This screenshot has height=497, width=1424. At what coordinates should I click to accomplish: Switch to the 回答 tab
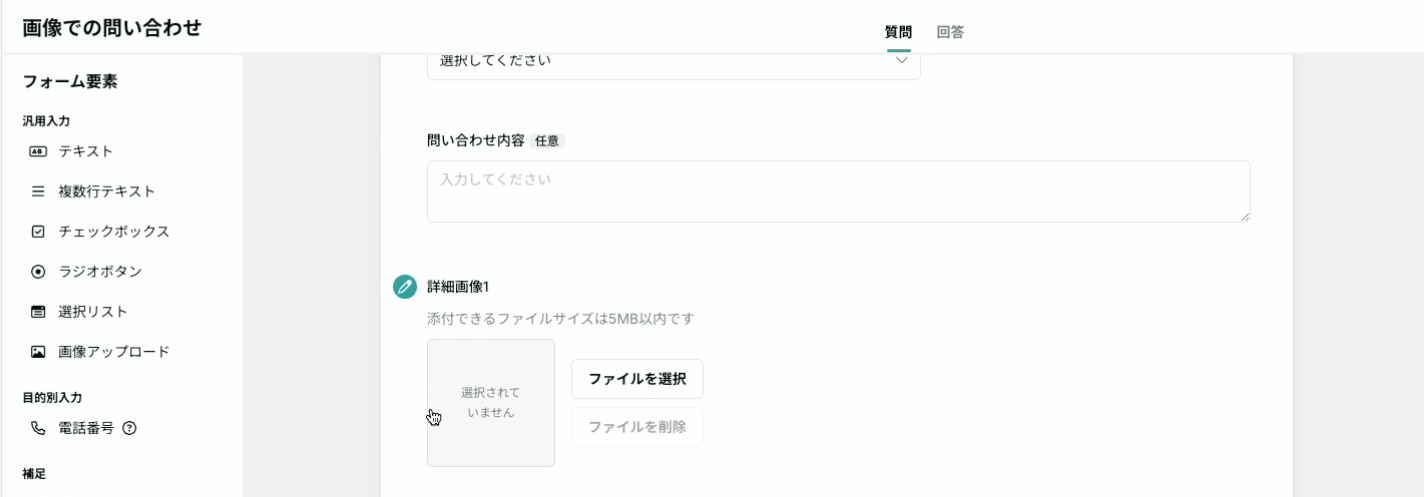click(950, 32)
